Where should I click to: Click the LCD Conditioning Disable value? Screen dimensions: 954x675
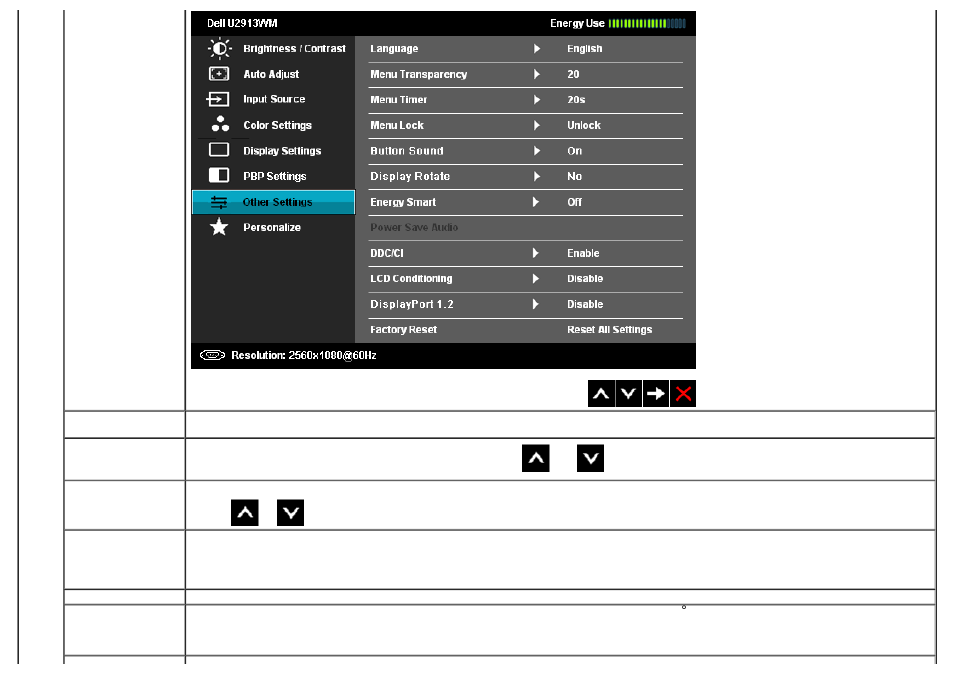click(x=585, y=278)
